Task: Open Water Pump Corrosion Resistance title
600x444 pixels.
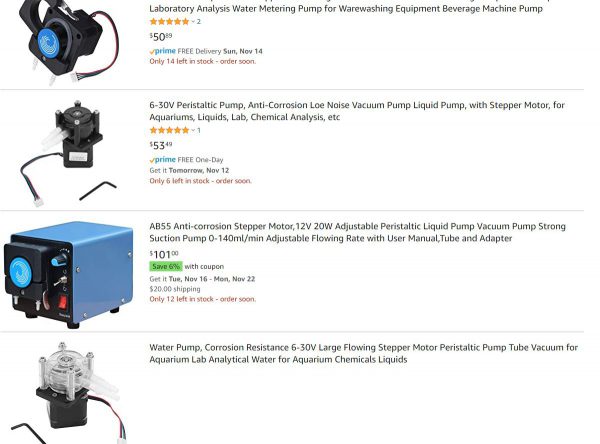Action: point(363,353)
